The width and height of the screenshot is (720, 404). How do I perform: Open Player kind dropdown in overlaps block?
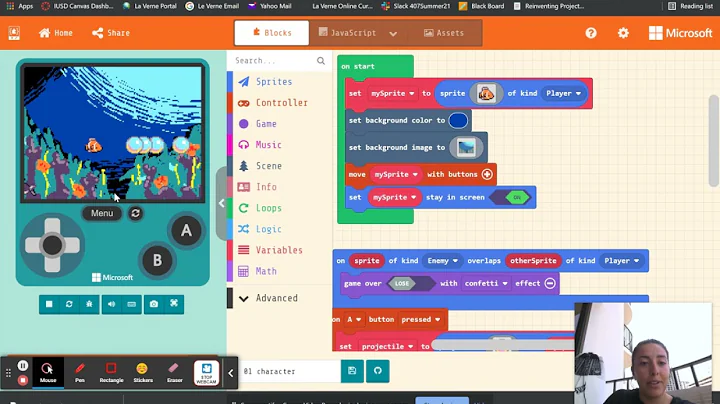621,261
